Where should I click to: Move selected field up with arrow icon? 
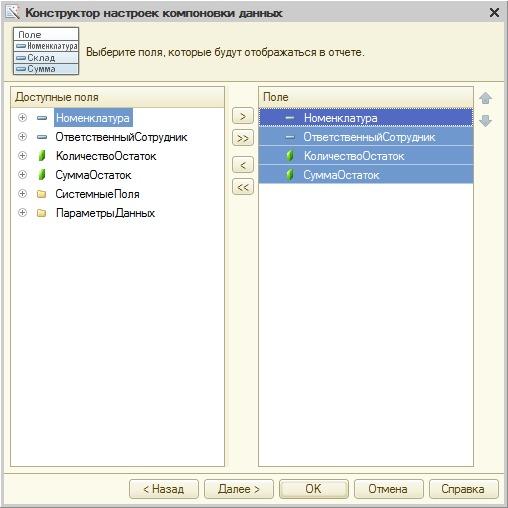pos(485,98)
